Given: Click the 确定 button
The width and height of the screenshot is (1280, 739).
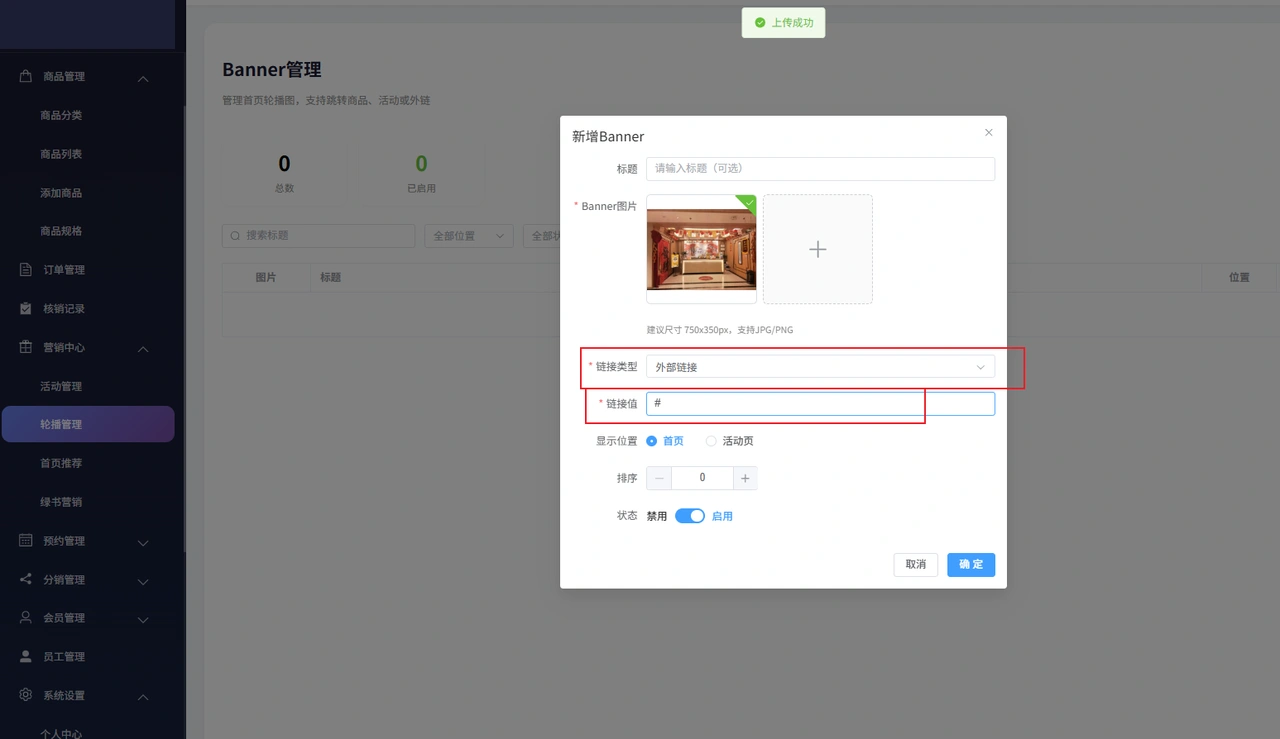Looking at the screenshot, I should point(971,565).
